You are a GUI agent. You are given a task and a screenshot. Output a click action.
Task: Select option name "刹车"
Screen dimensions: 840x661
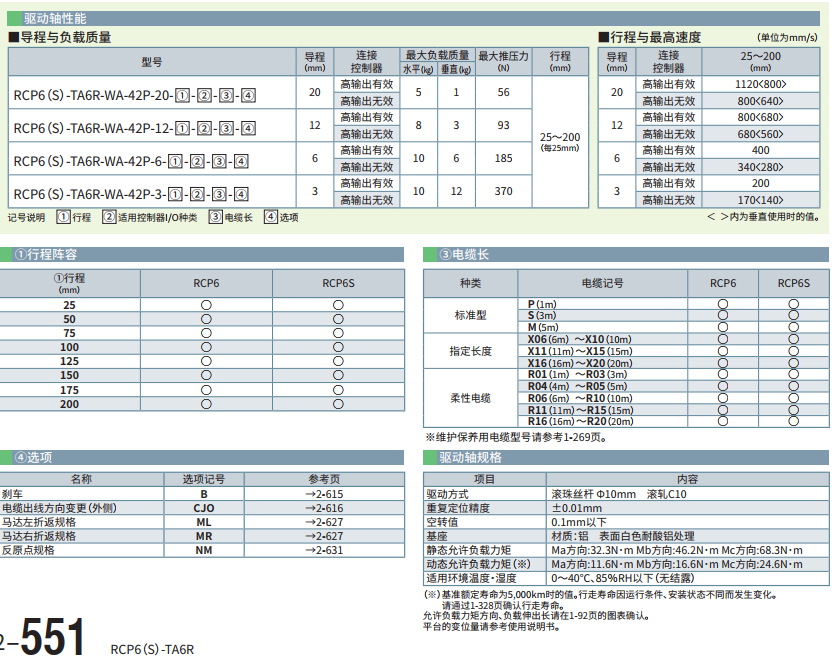[x=12, y=494]
